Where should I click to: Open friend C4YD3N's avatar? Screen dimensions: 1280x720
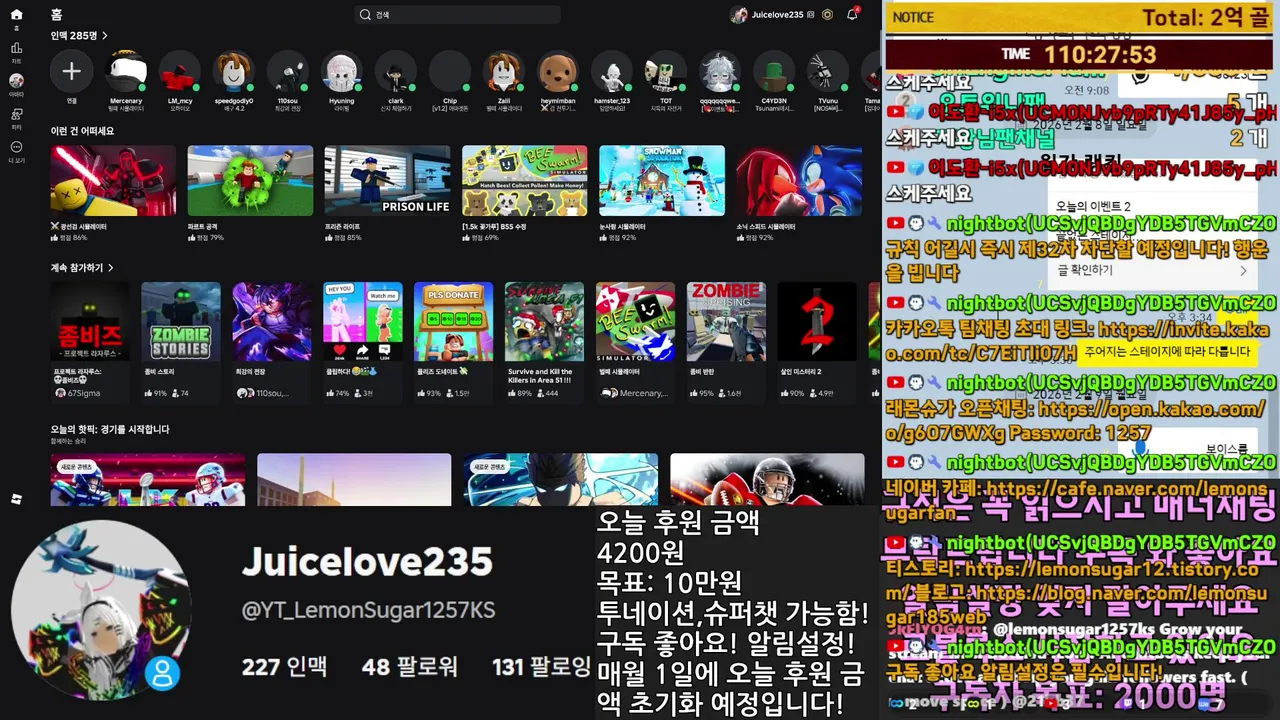774,72
